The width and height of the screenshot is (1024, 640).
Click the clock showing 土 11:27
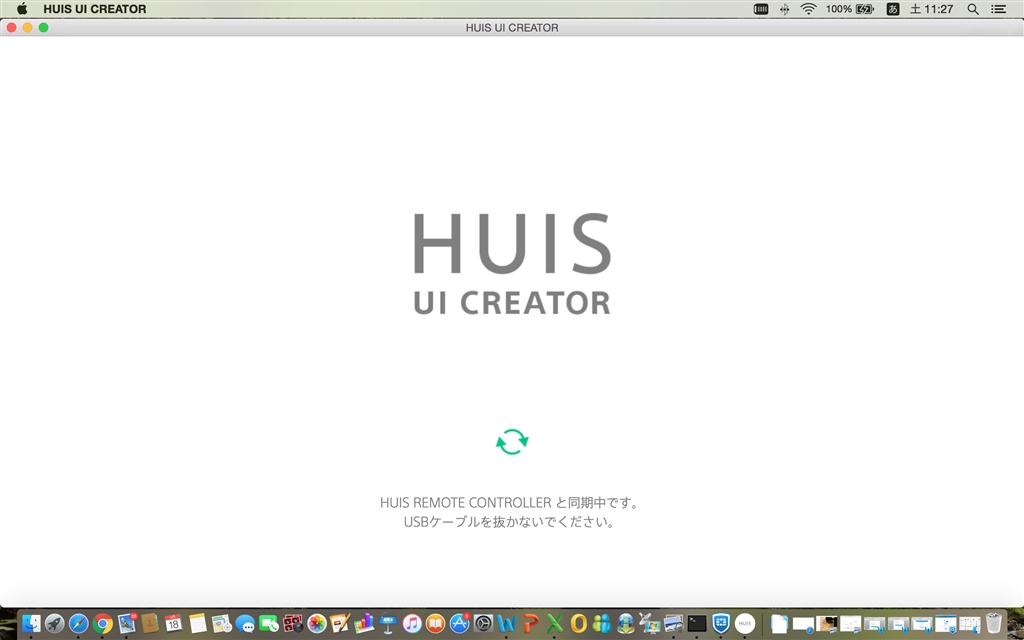point(932,9)
